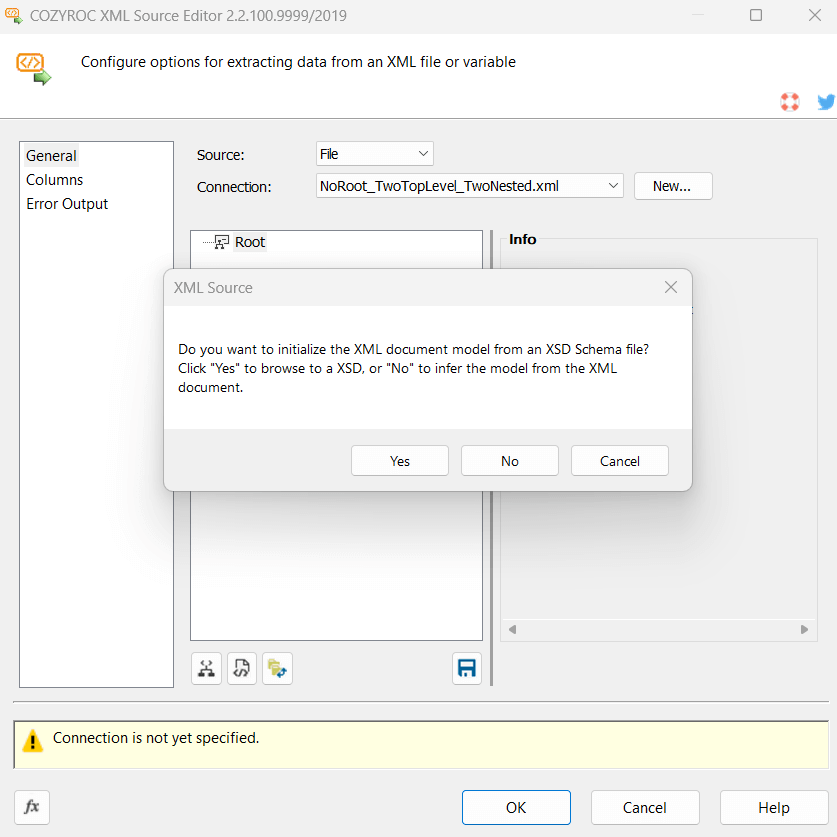Cancel the XML Source prompt

point(619,461)
